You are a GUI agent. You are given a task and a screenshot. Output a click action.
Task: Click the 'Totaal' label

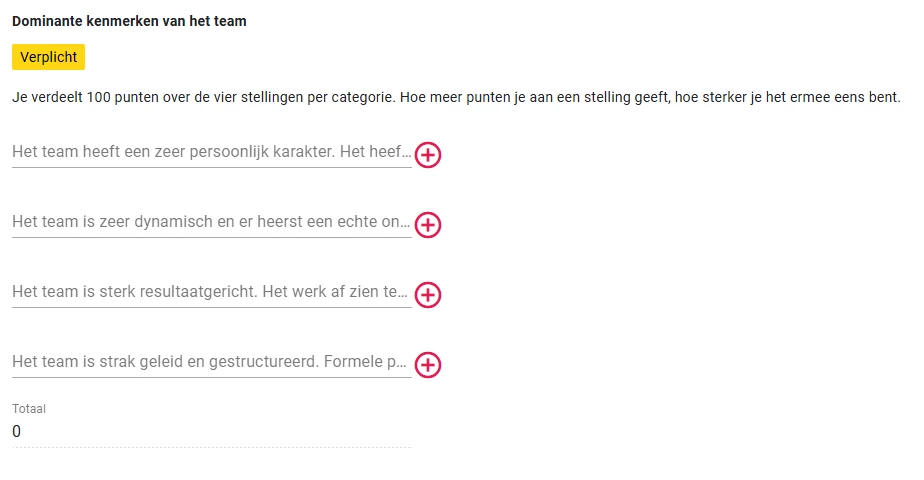29,409
